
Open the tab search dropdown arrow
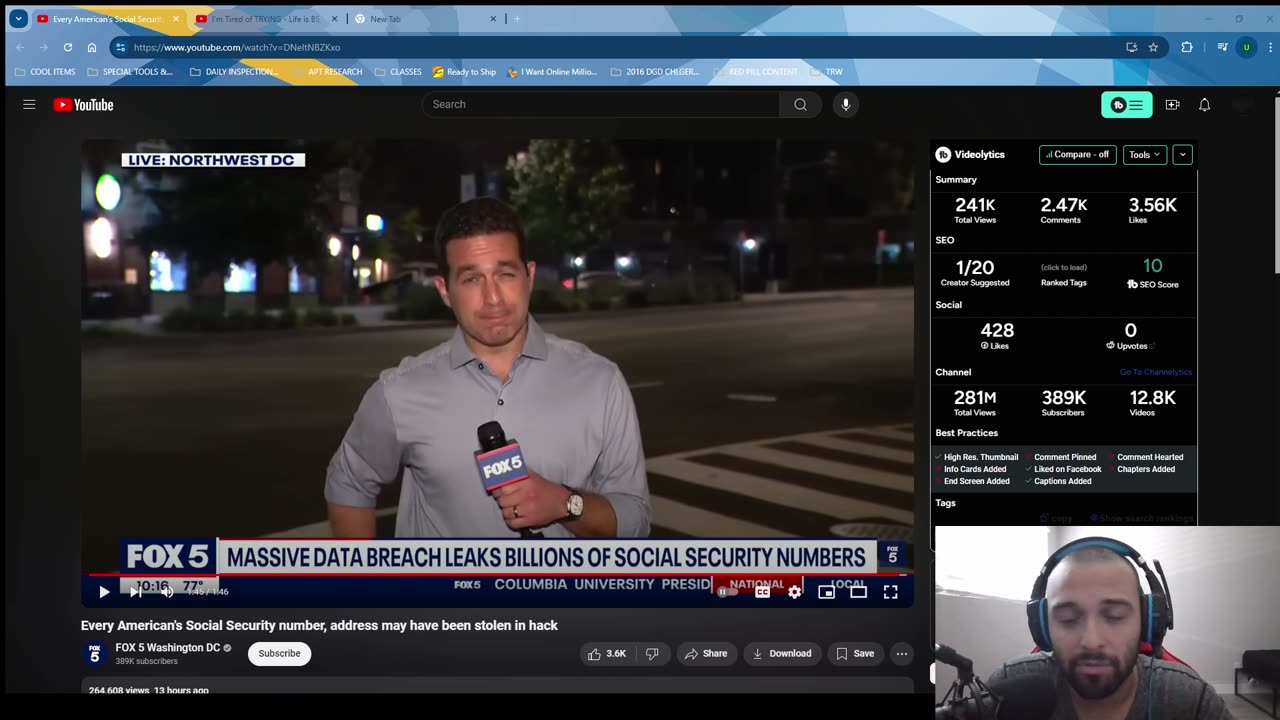click(17, 19)
